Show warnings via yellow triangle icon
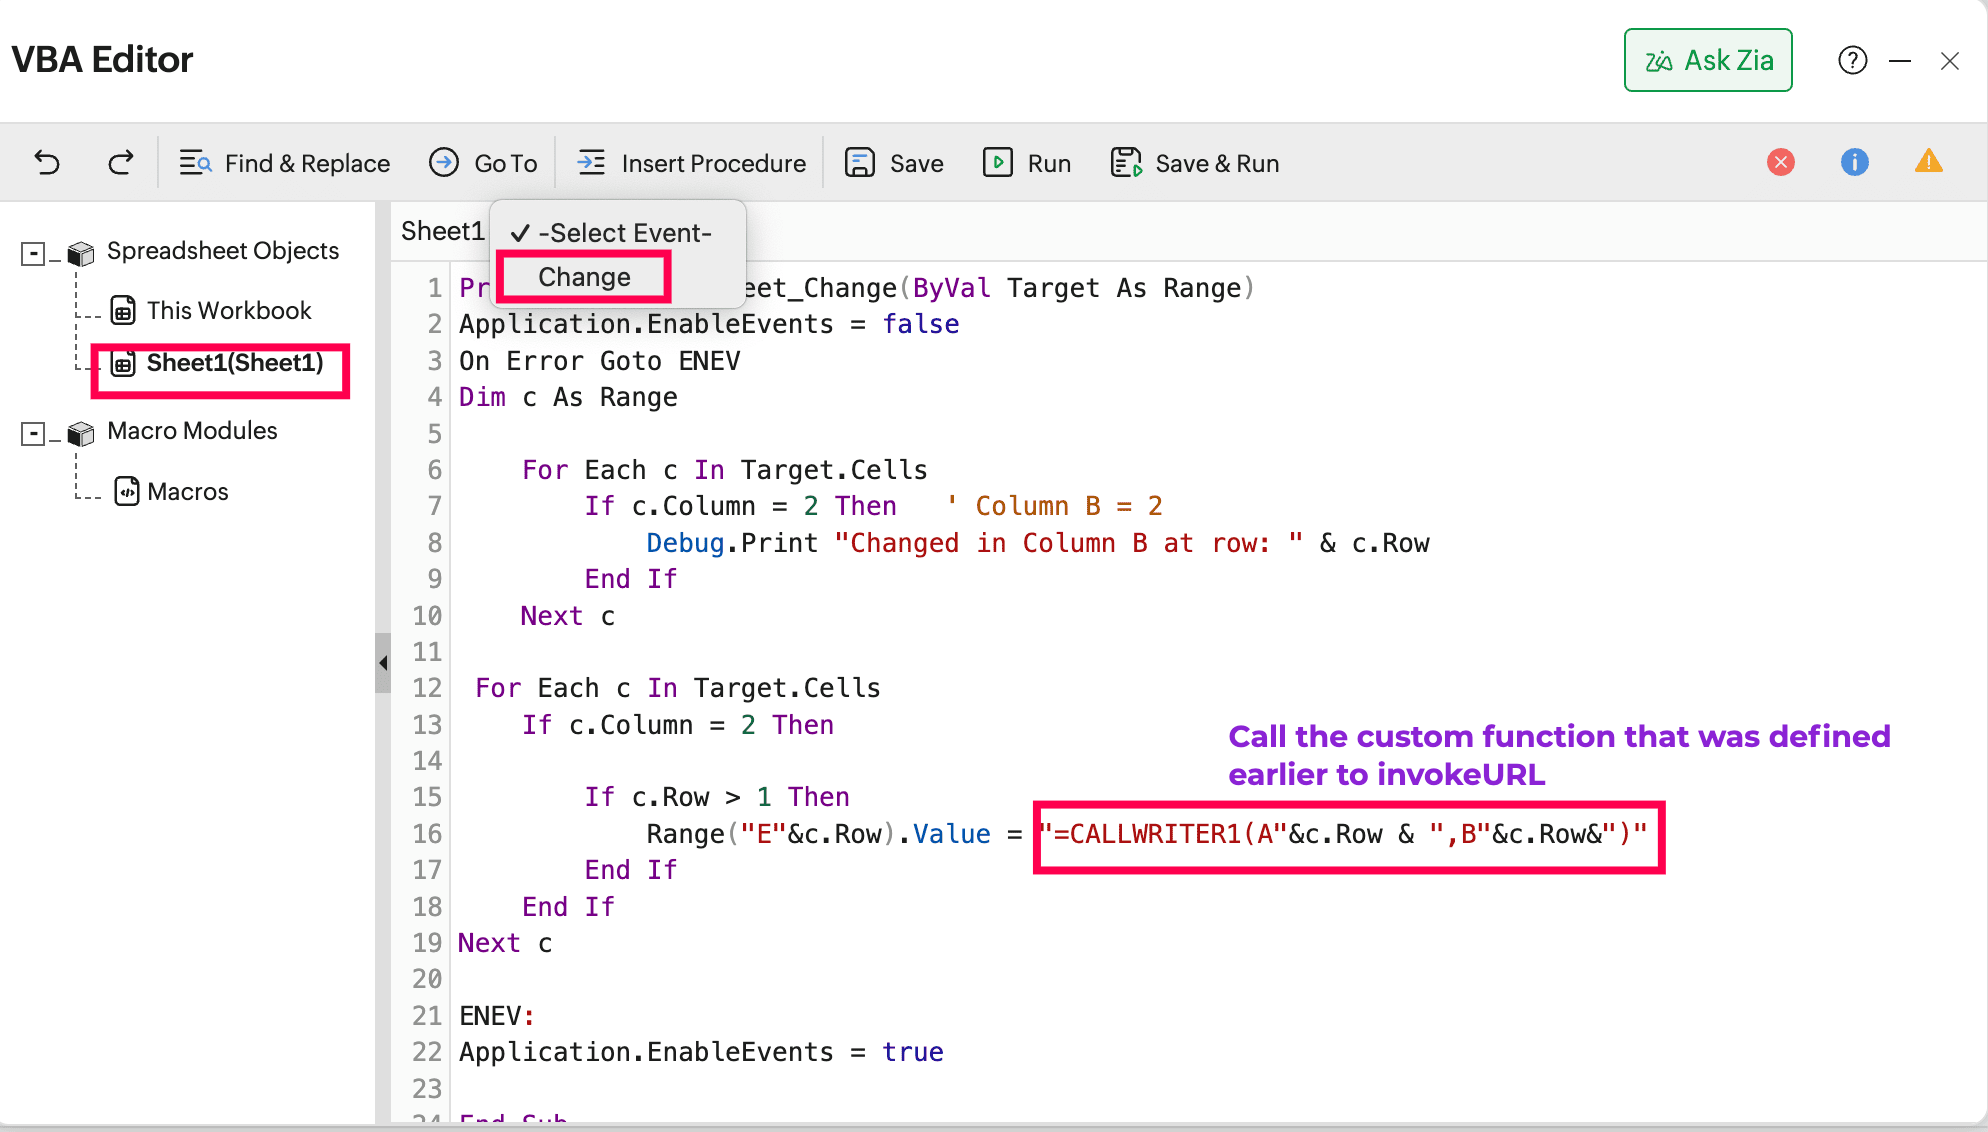 (x=1928, y=162)
